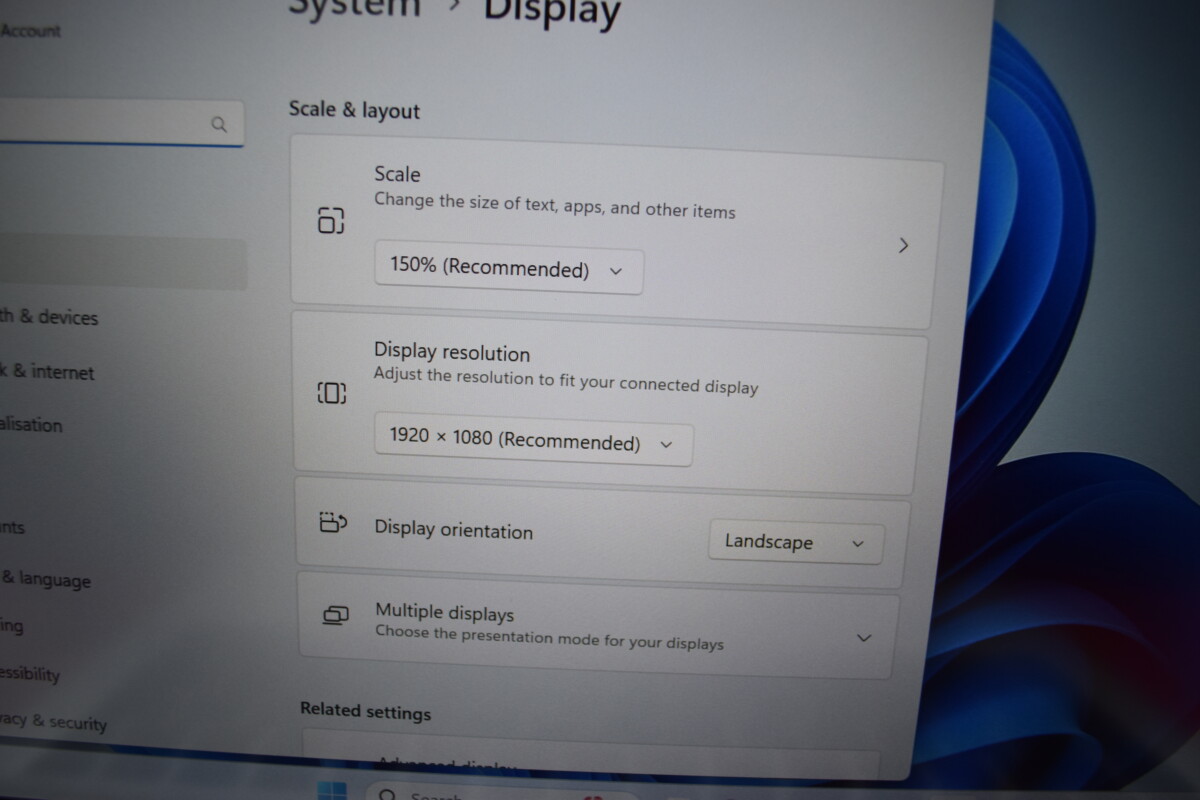
Task: Click the 'Adjust the resolution to fit' description
Action: click(x=566, y=380)
